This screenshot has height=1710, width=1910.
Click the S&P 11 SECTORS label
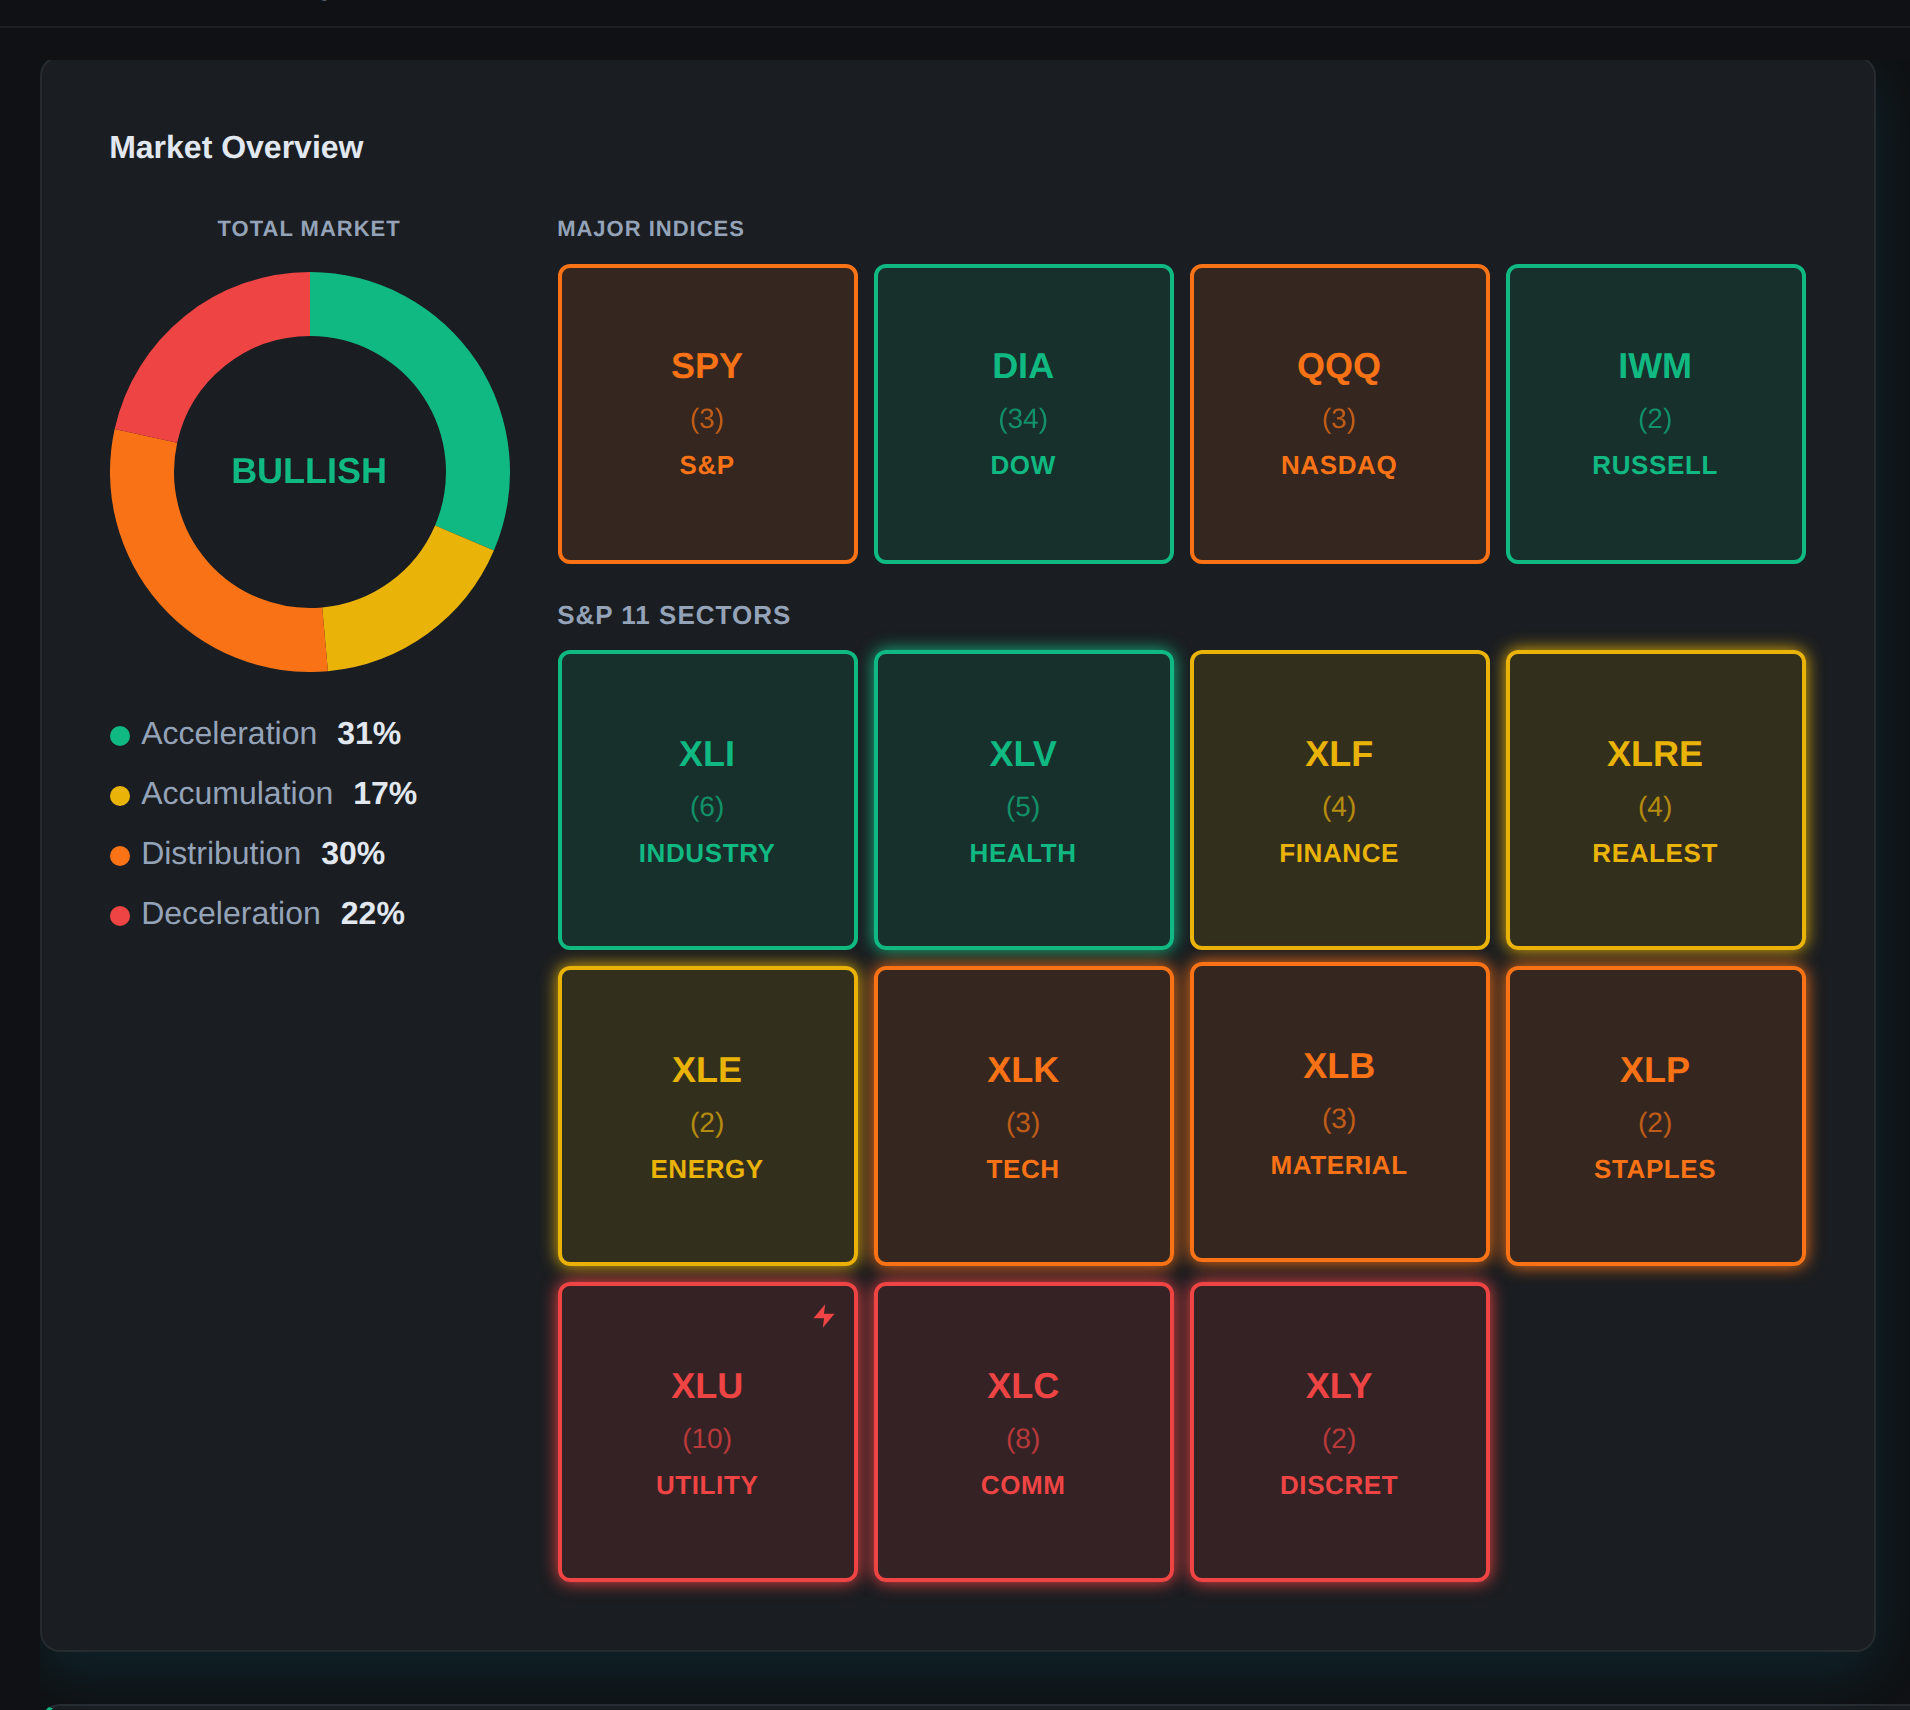[674, 615]
